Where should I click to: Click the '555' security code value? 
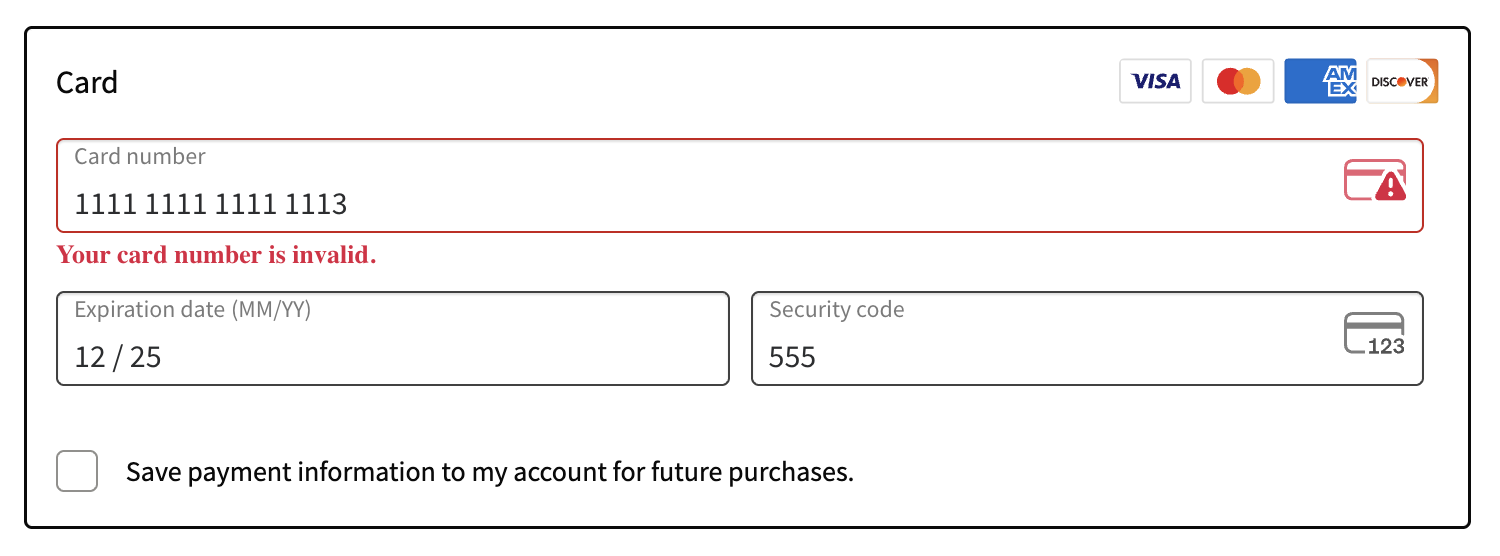793,357
